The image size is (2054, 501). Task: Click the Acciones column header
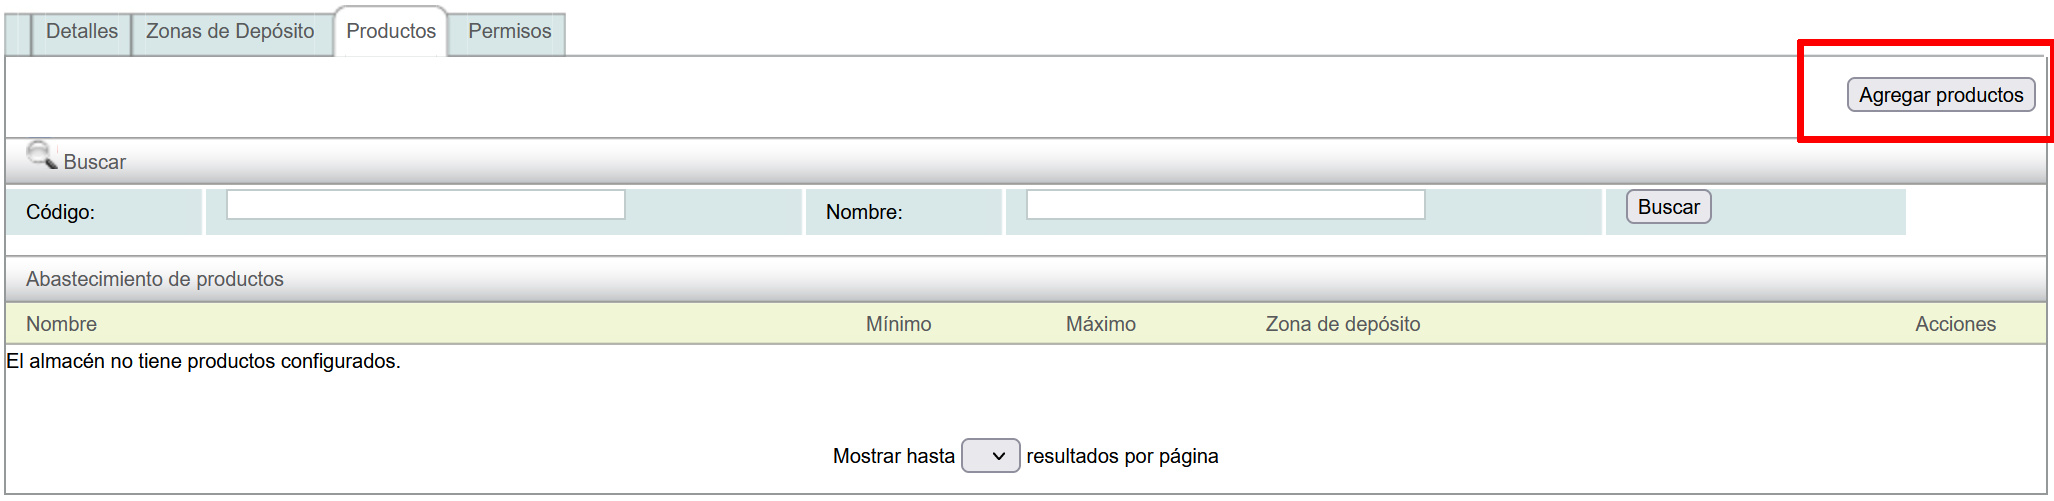(x=1955, y=324)
